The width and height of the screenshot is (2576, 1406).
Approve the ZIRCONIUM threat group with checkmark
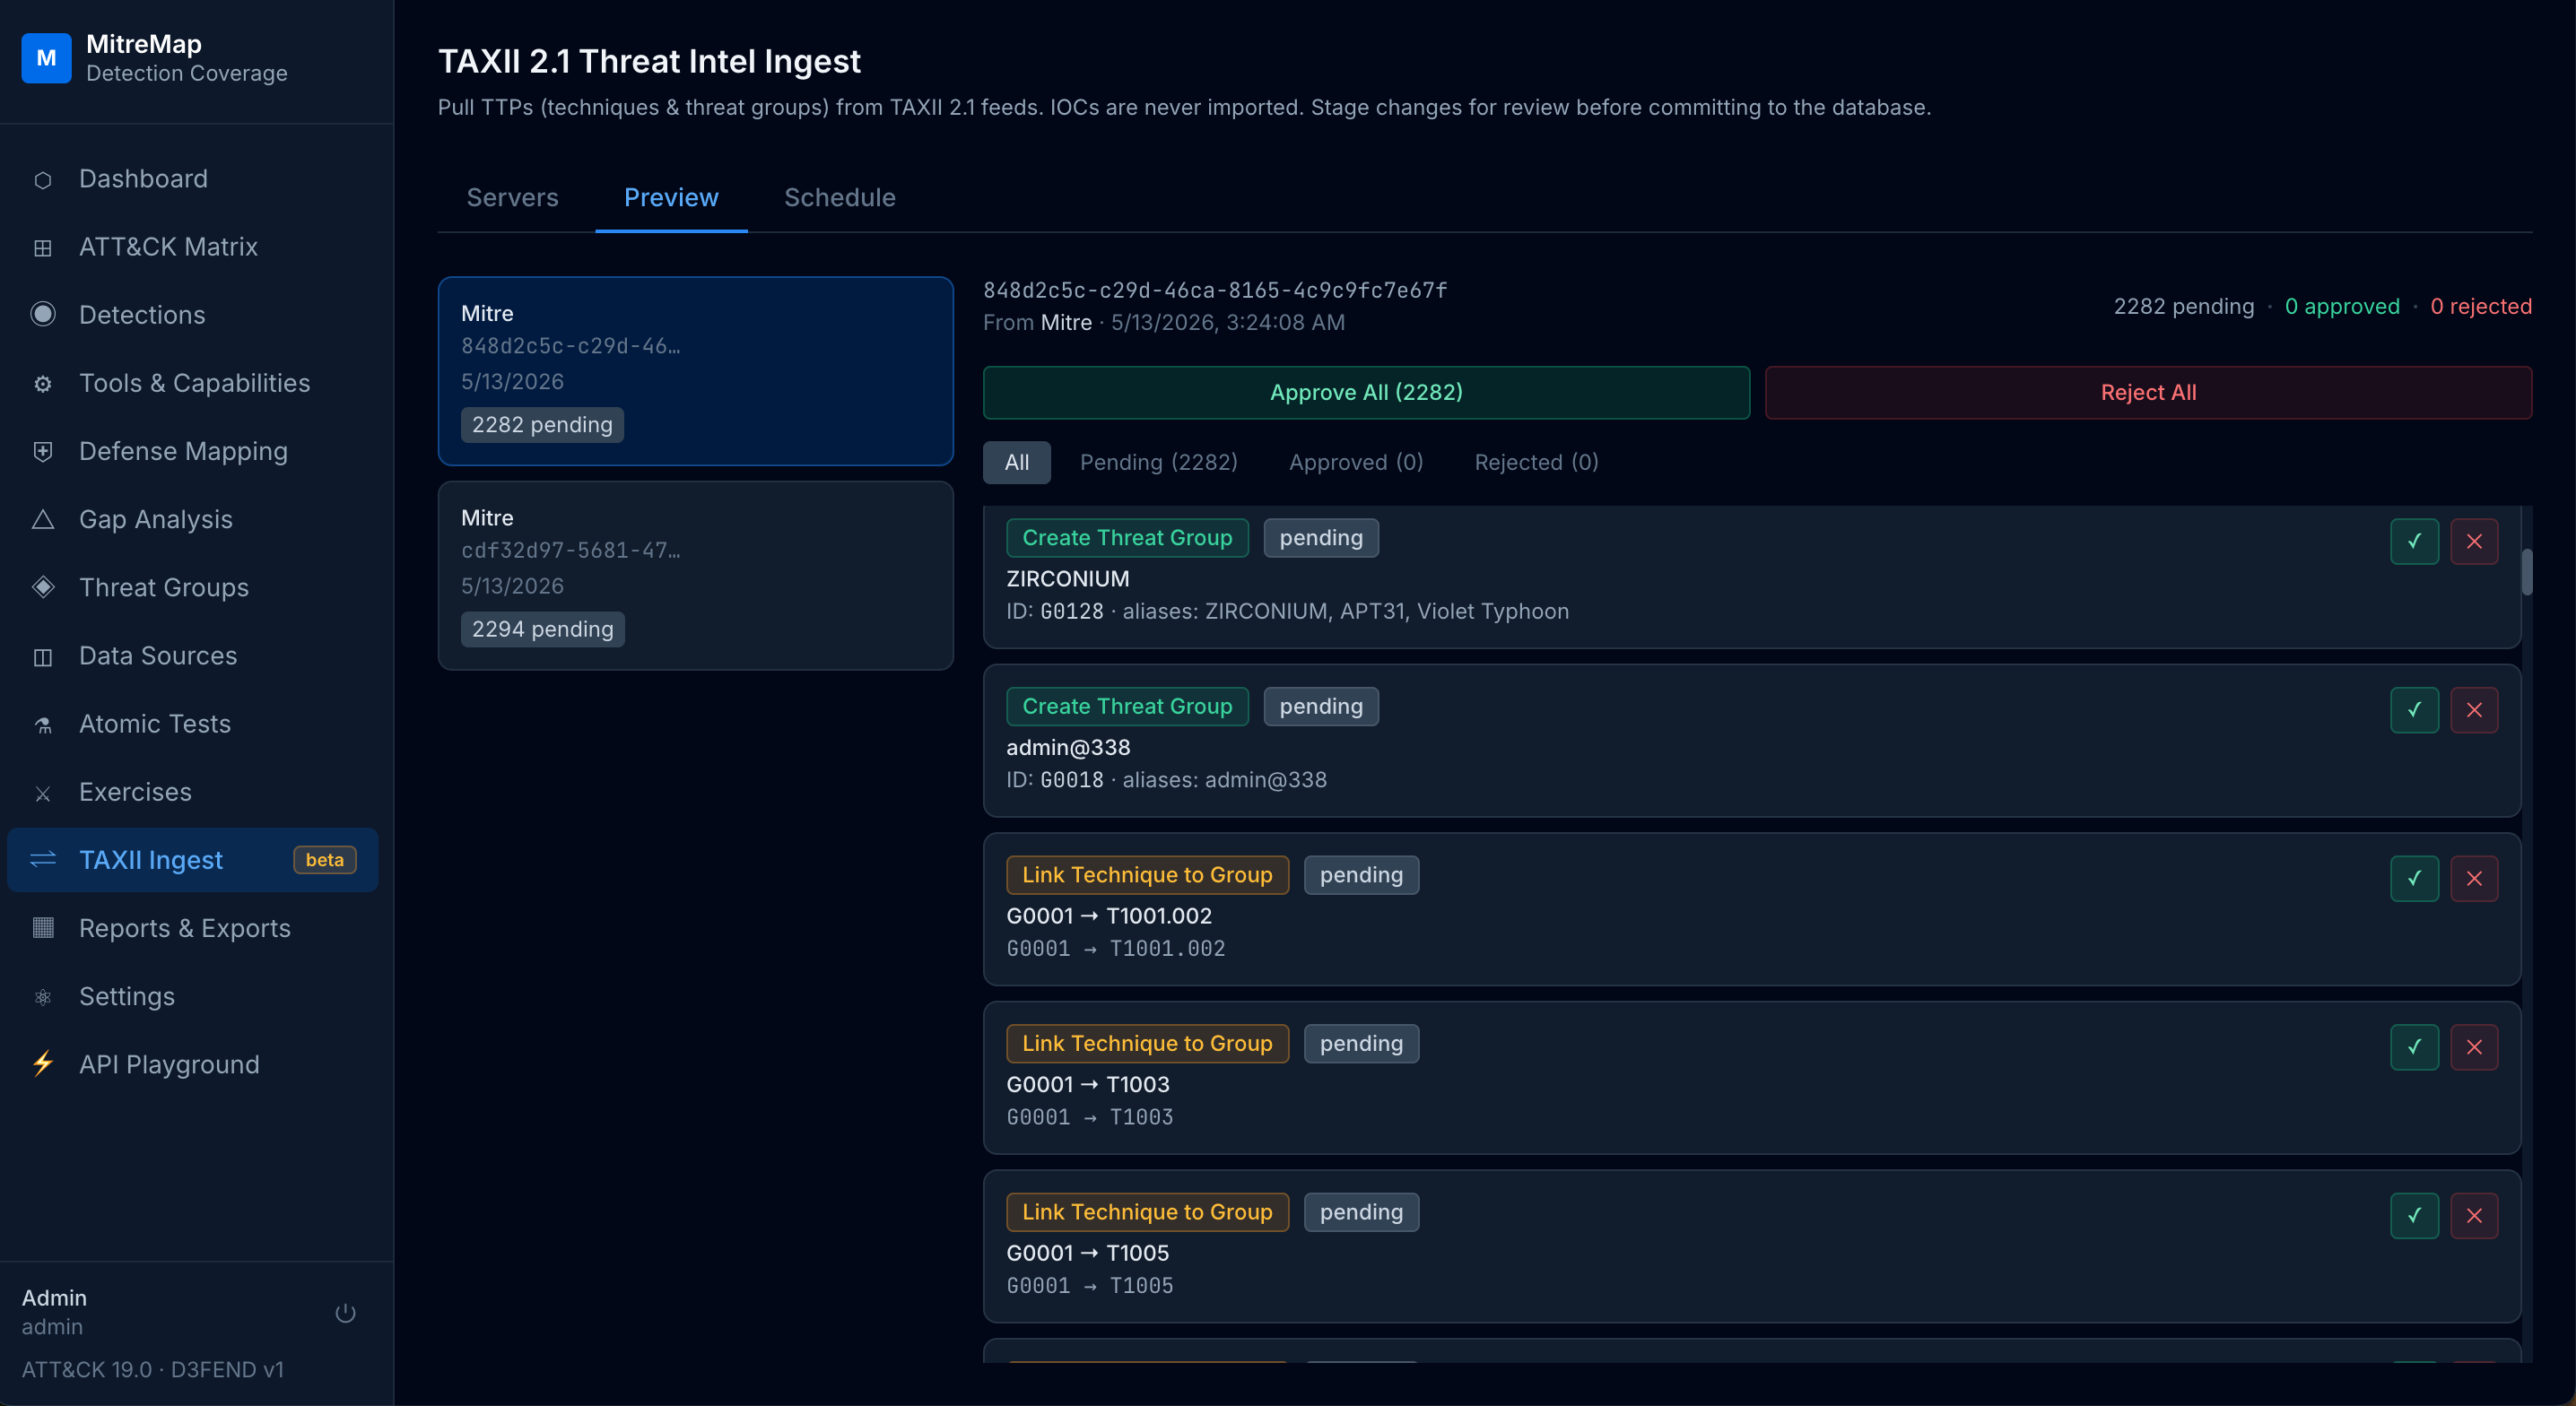(x=2414, y=541)
